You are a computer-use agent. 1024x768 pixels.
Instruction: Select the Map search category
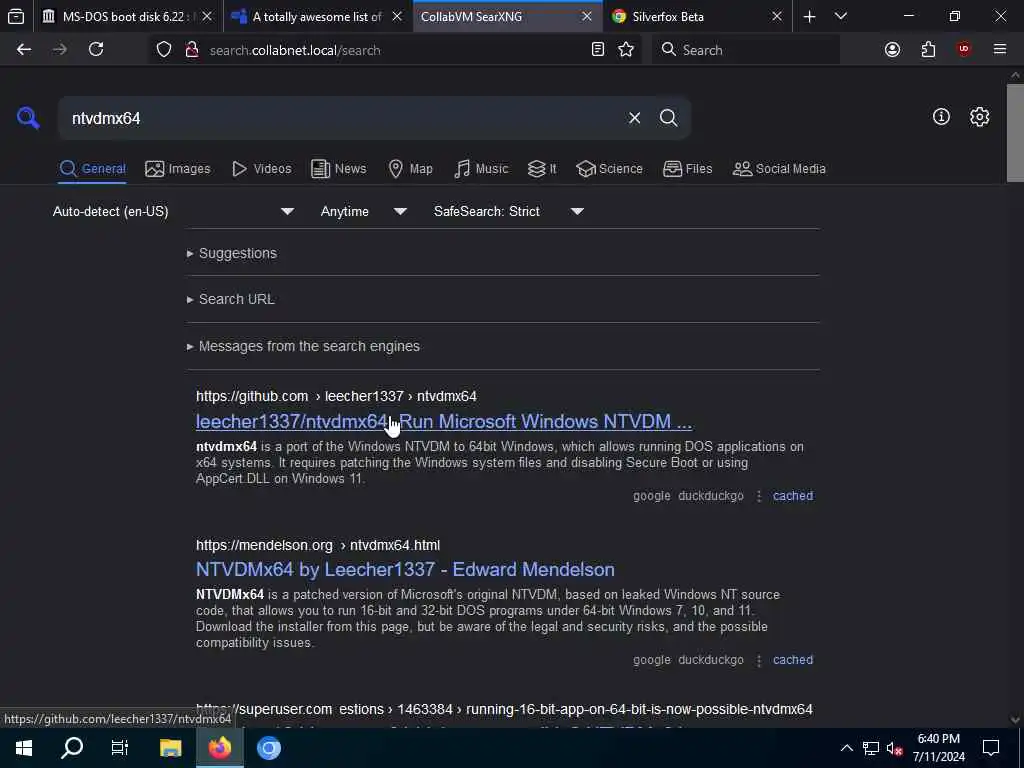(410, 168)
